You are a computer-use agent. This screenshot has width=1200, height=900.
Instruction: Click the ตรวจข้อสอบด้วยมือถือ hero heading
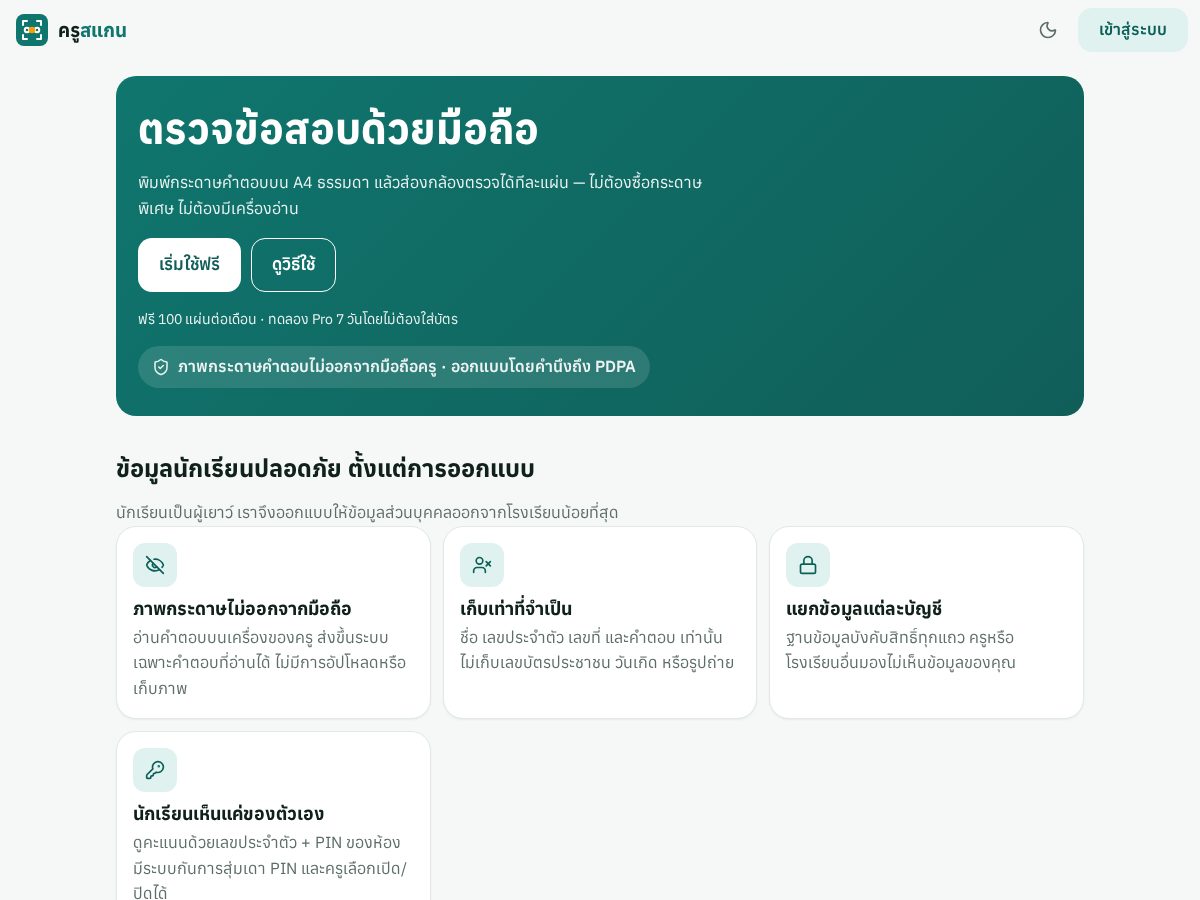tap(338, 130)
